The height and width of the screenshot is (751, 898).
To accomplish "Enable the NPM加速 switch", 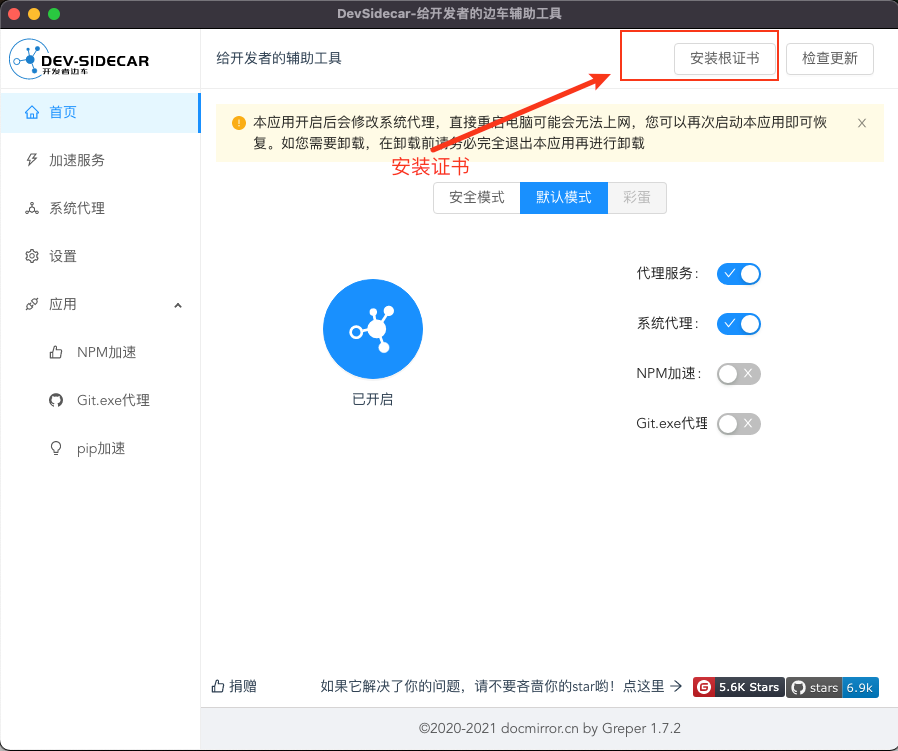I will pyautogui.click(x=739, y=373).
